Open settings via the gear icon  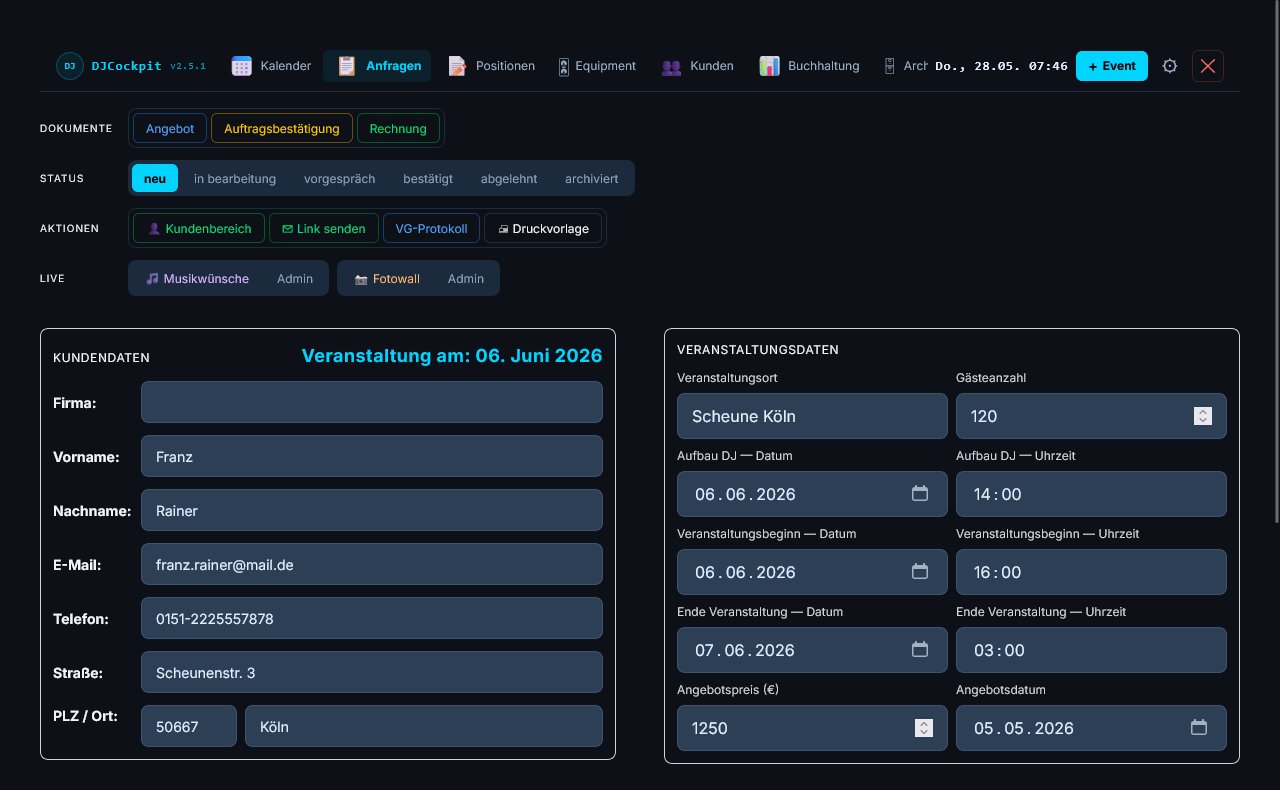coord(1170,66)
